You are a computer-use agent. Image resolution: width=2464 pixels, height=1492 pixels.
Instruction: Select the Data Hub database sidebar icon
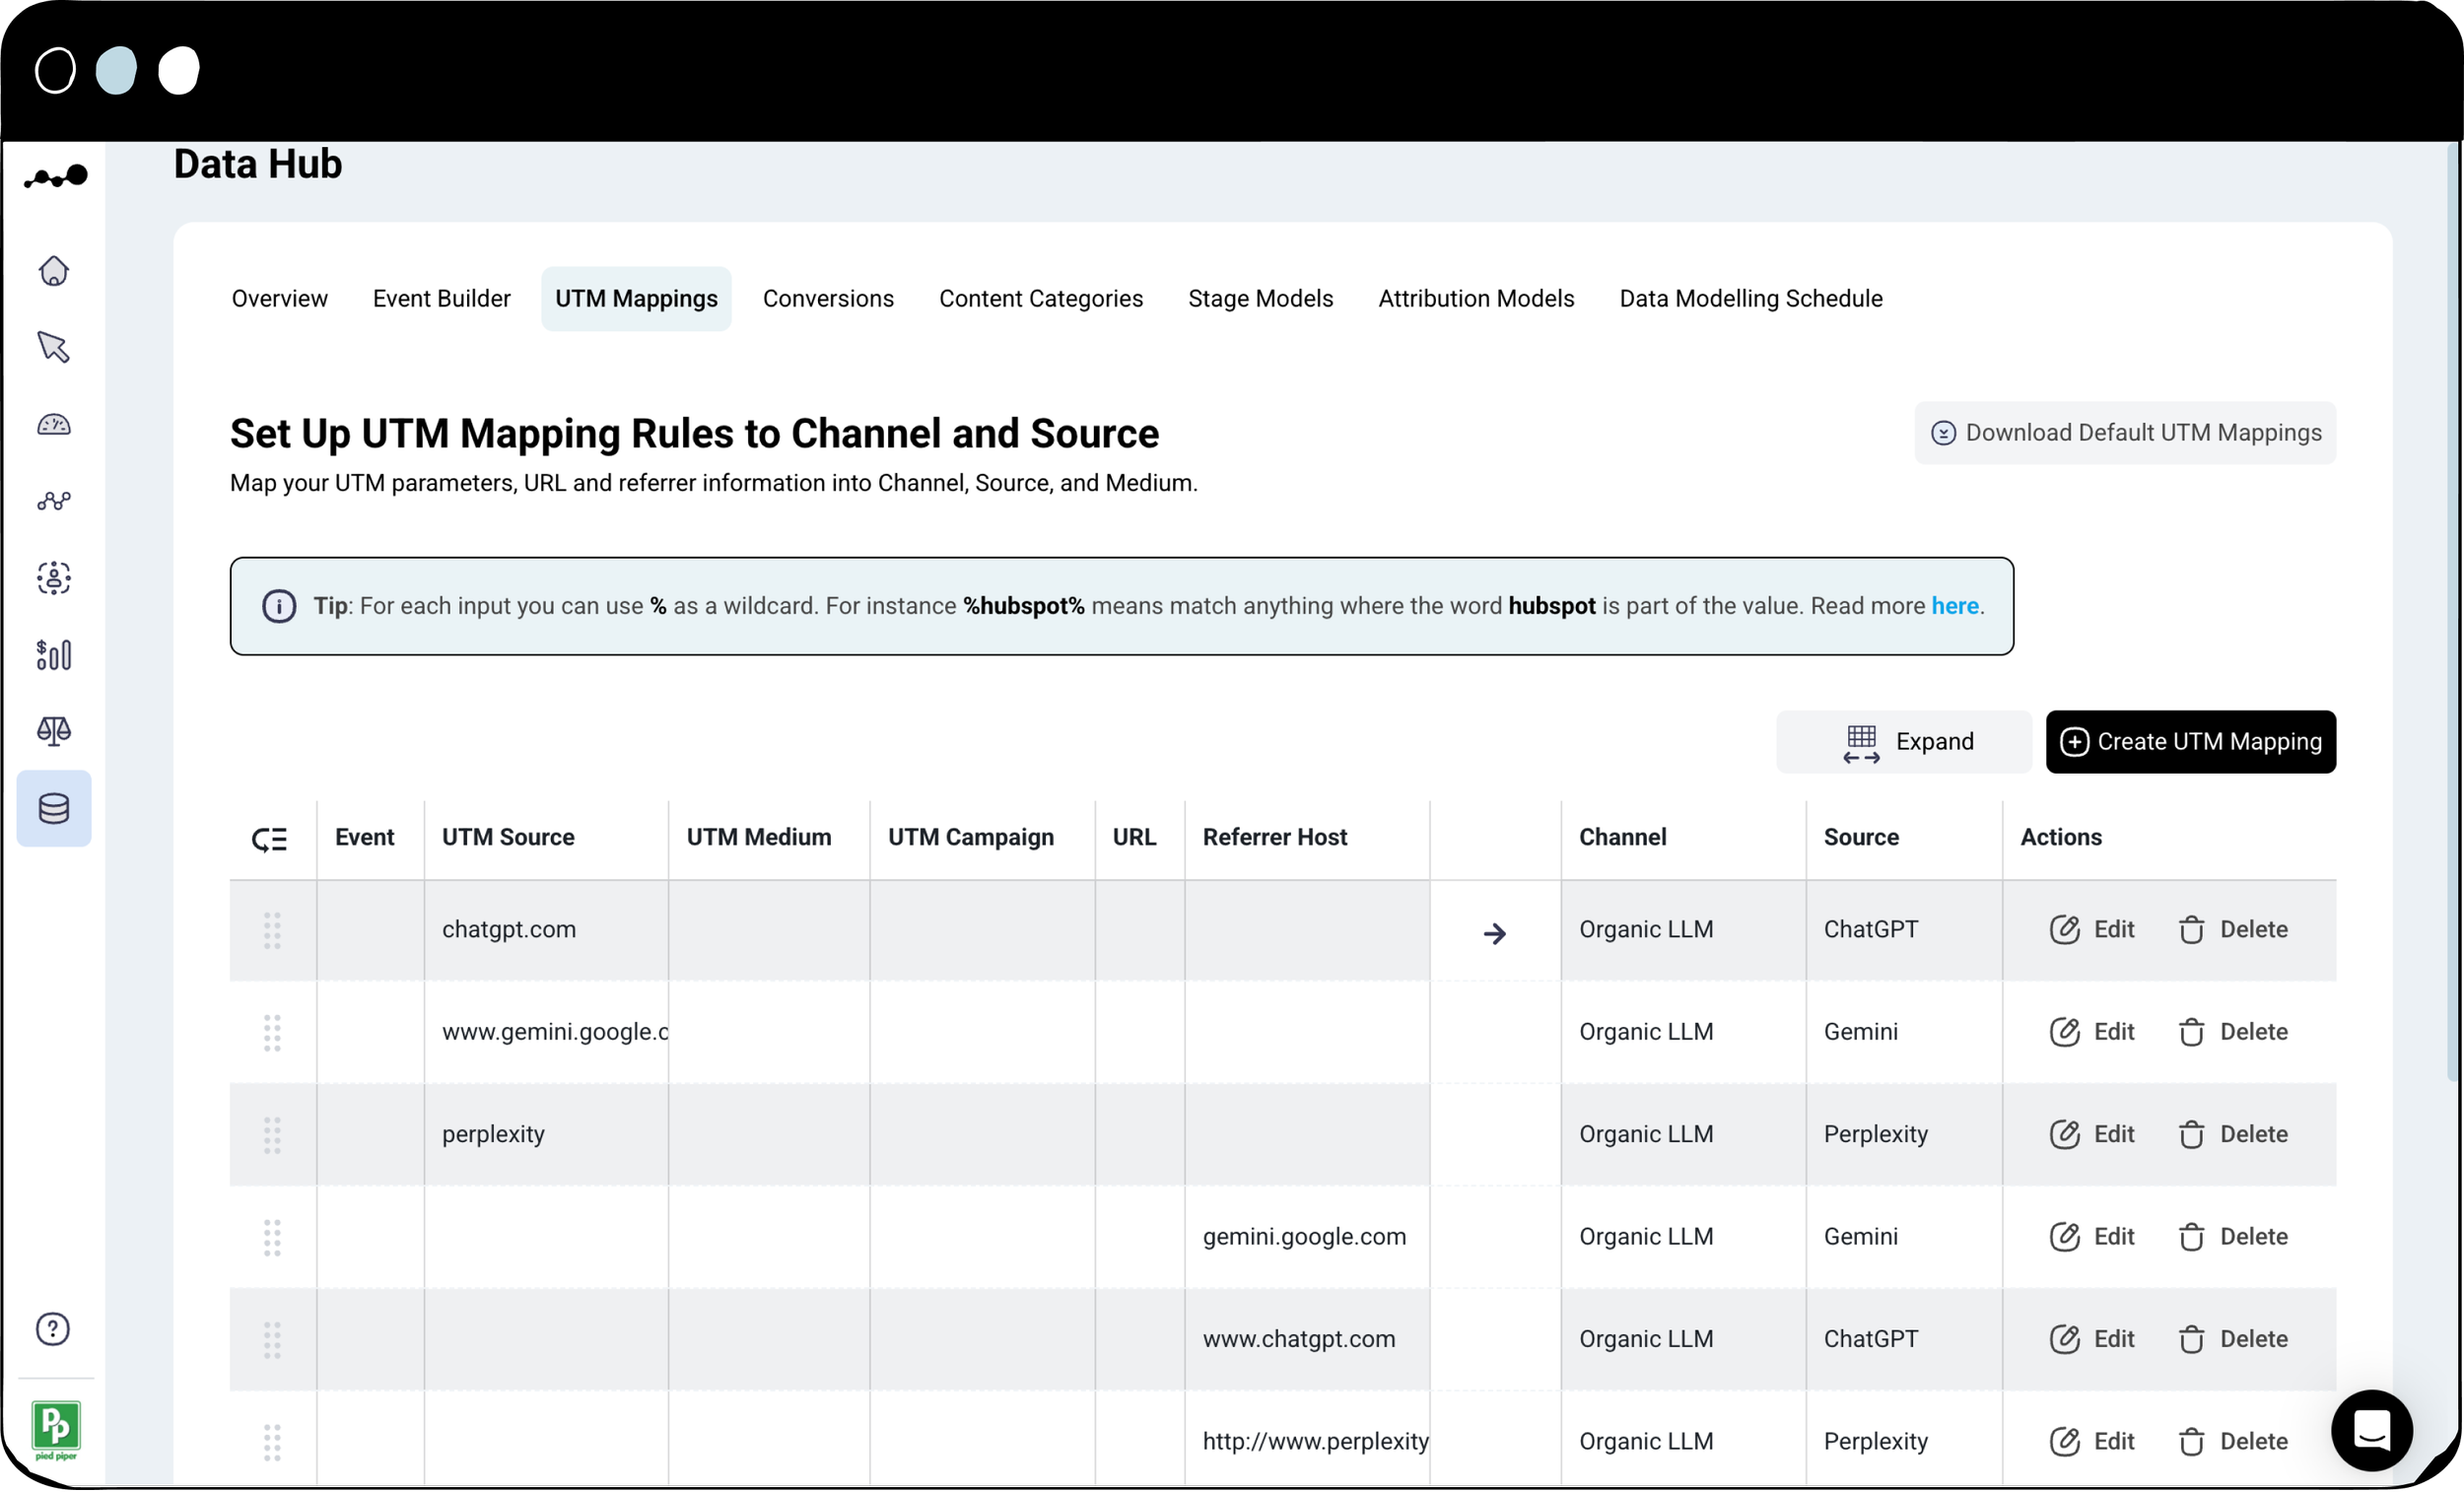[54, 810]
